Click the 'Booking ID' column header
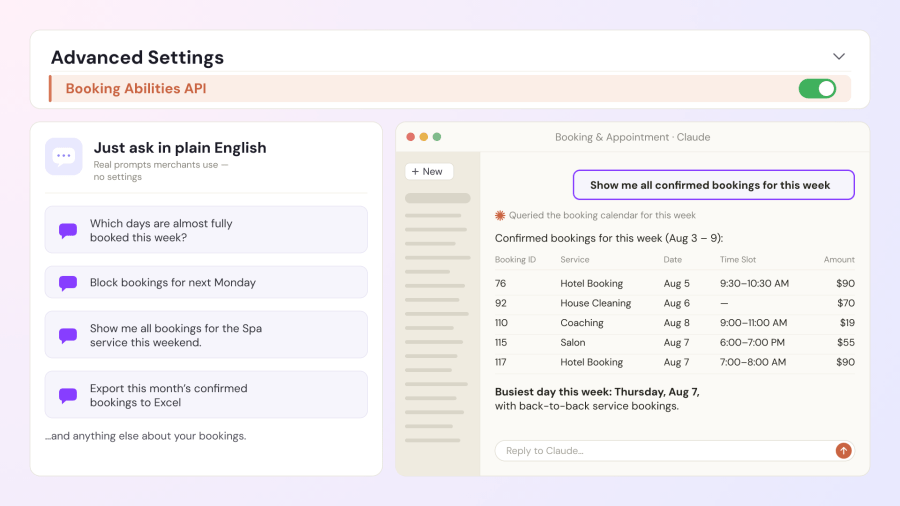The width and height of the screenshot is (900, 506). (x=515, y=259)
